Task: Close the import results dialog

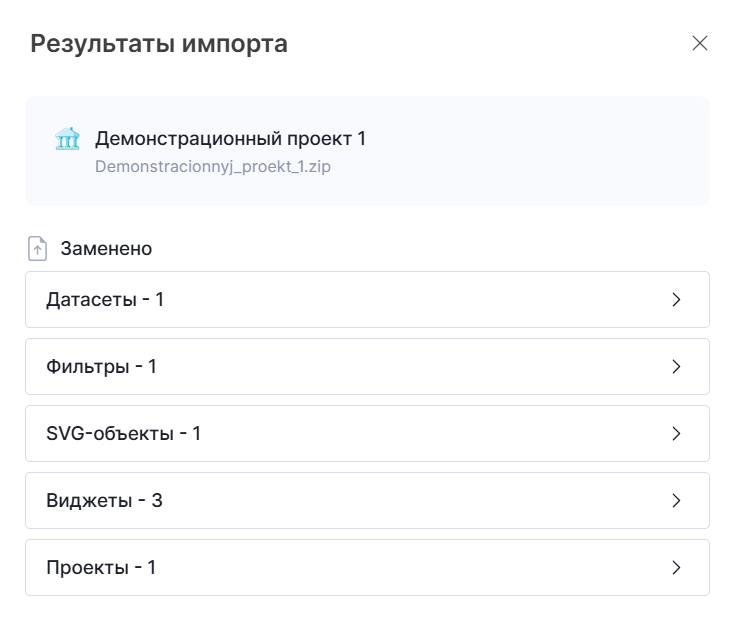Action: 700,43
